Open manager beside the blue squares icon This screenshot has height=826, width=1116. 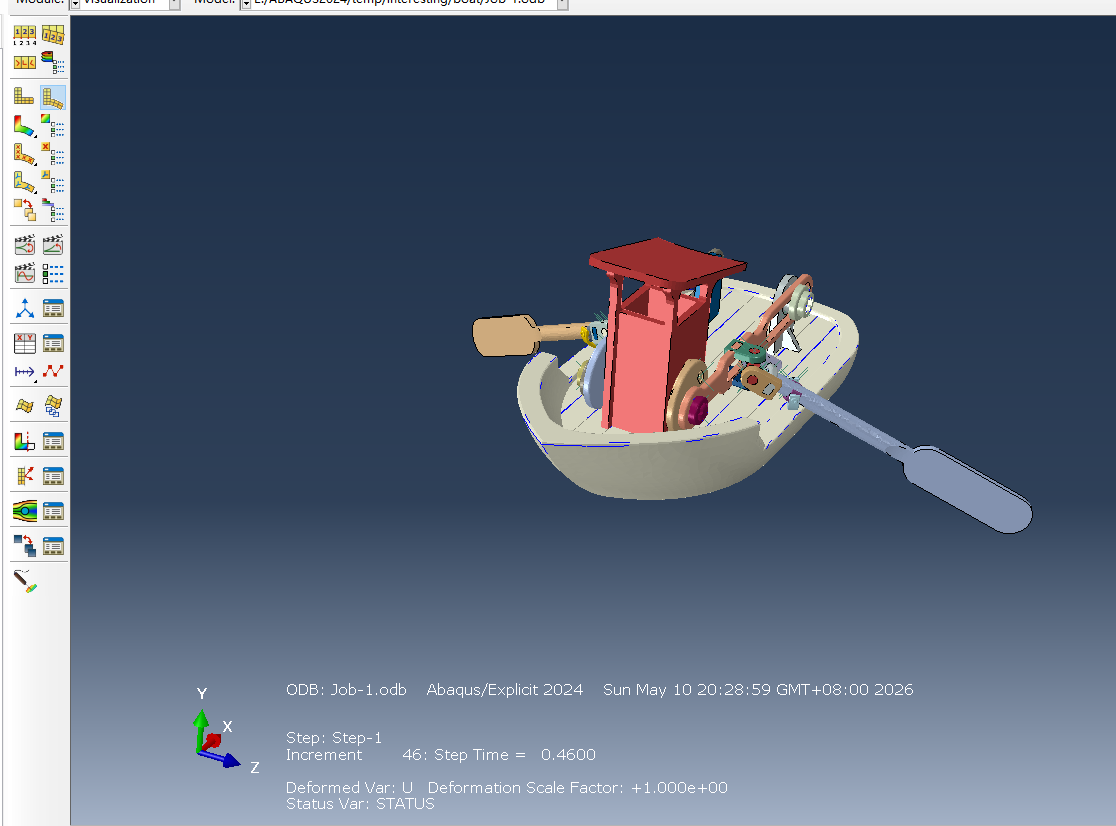click(53, 546)
